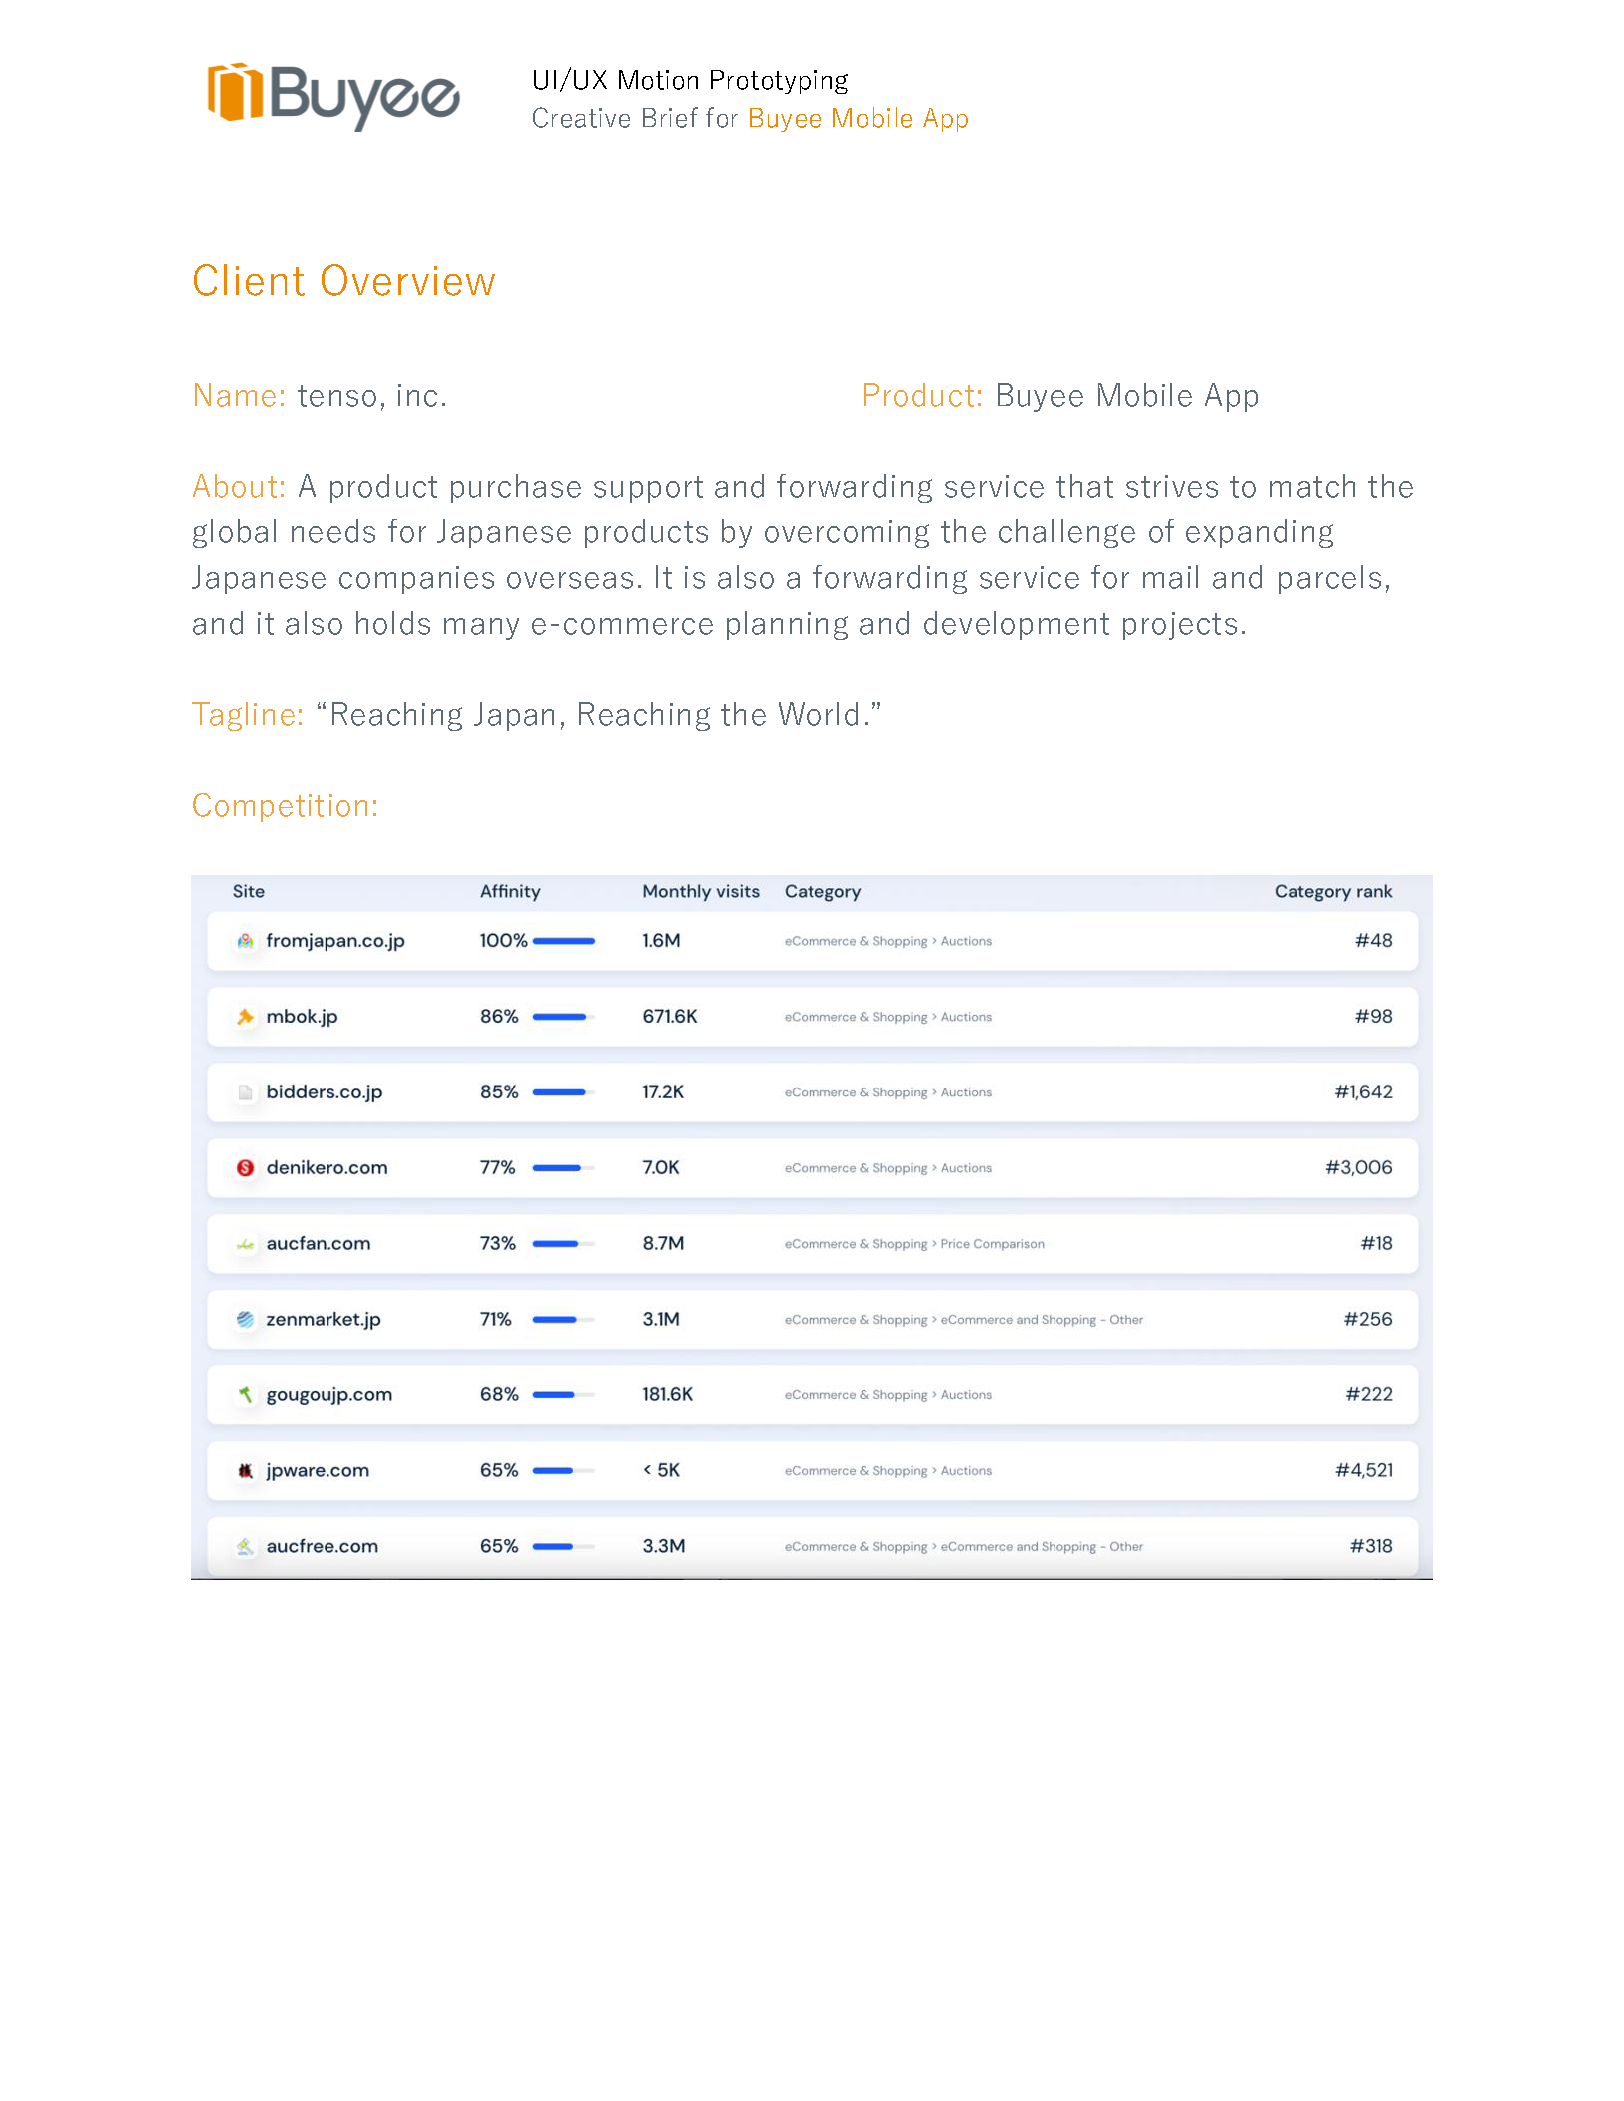This screenshot has width=1624, height=2101.
Task: Click the jpware.com 65% affinity bar
Action: [564, 1471]
